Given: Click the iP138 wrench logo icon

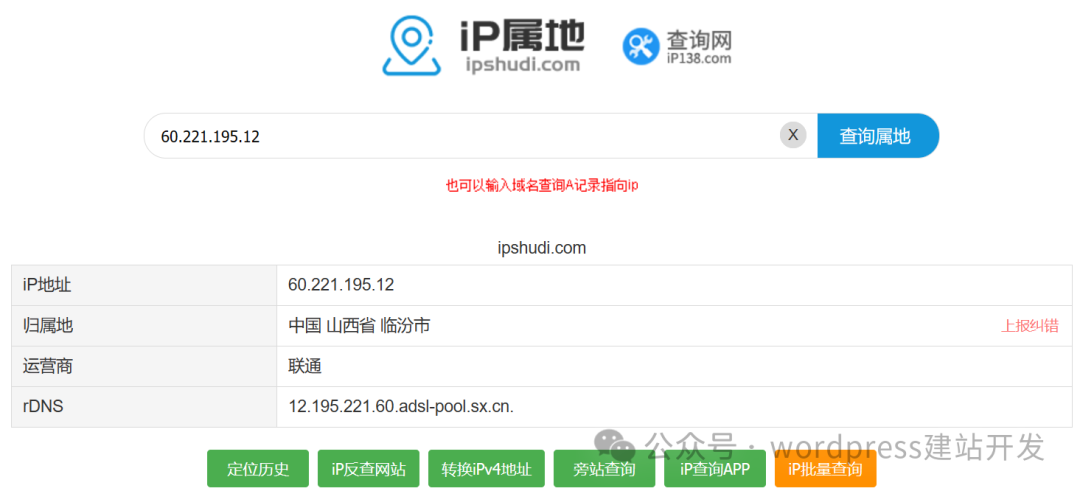Looking at the screenshot, I should [x=640, y=45].
